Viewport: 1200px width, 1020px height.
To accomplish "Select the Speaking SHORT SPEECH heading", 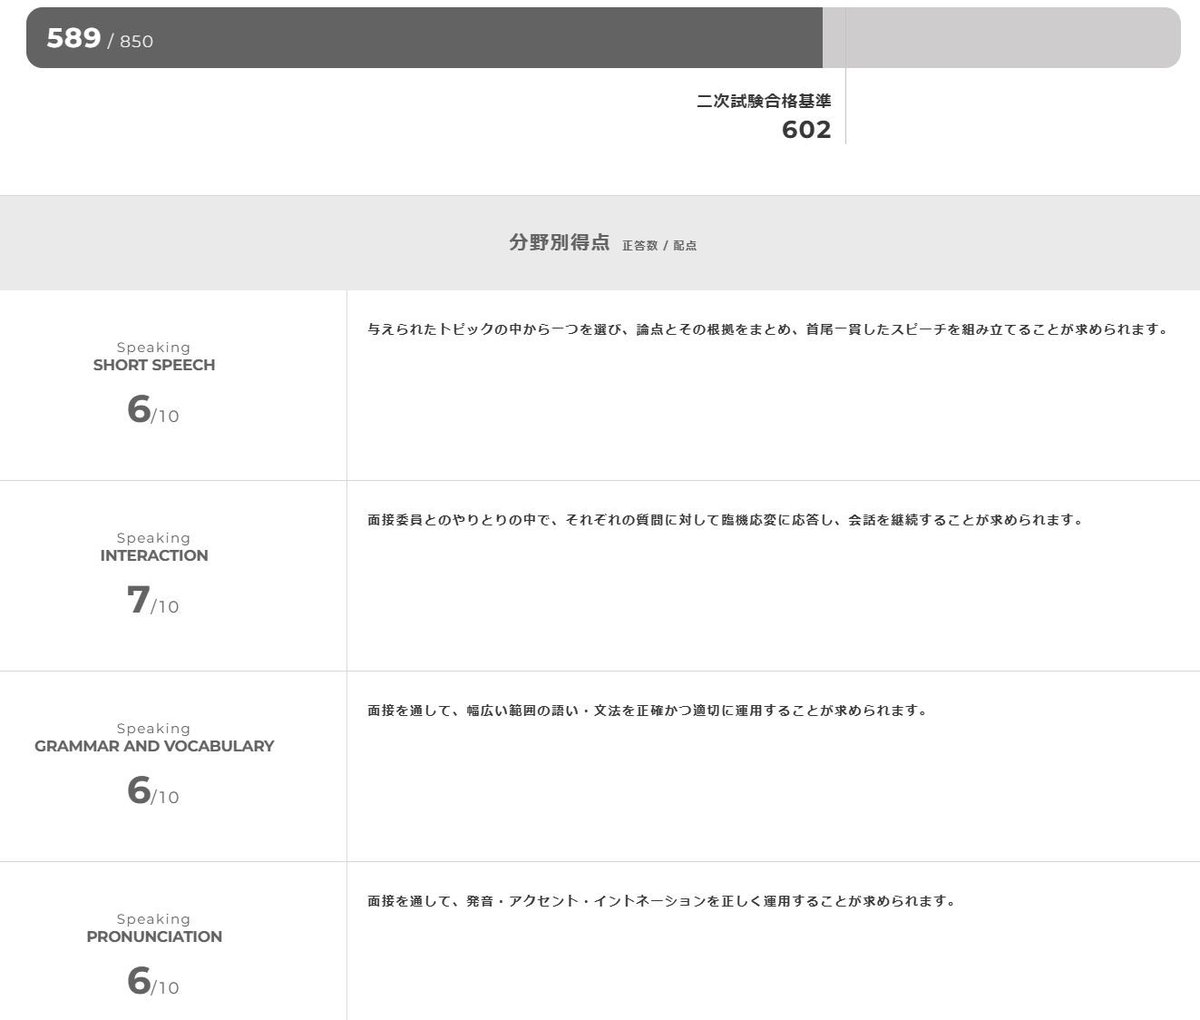I will (154, 356).
